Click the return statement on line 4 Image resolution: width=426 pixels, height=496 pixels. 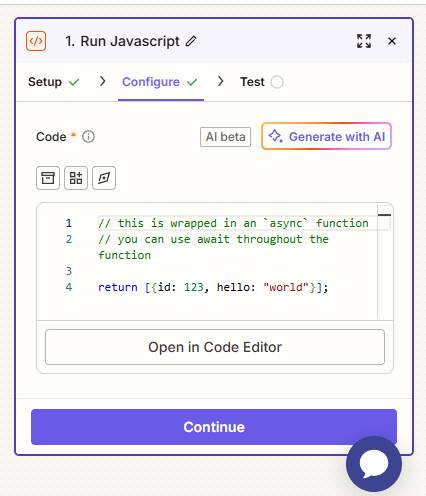click(x=213, y=287)
